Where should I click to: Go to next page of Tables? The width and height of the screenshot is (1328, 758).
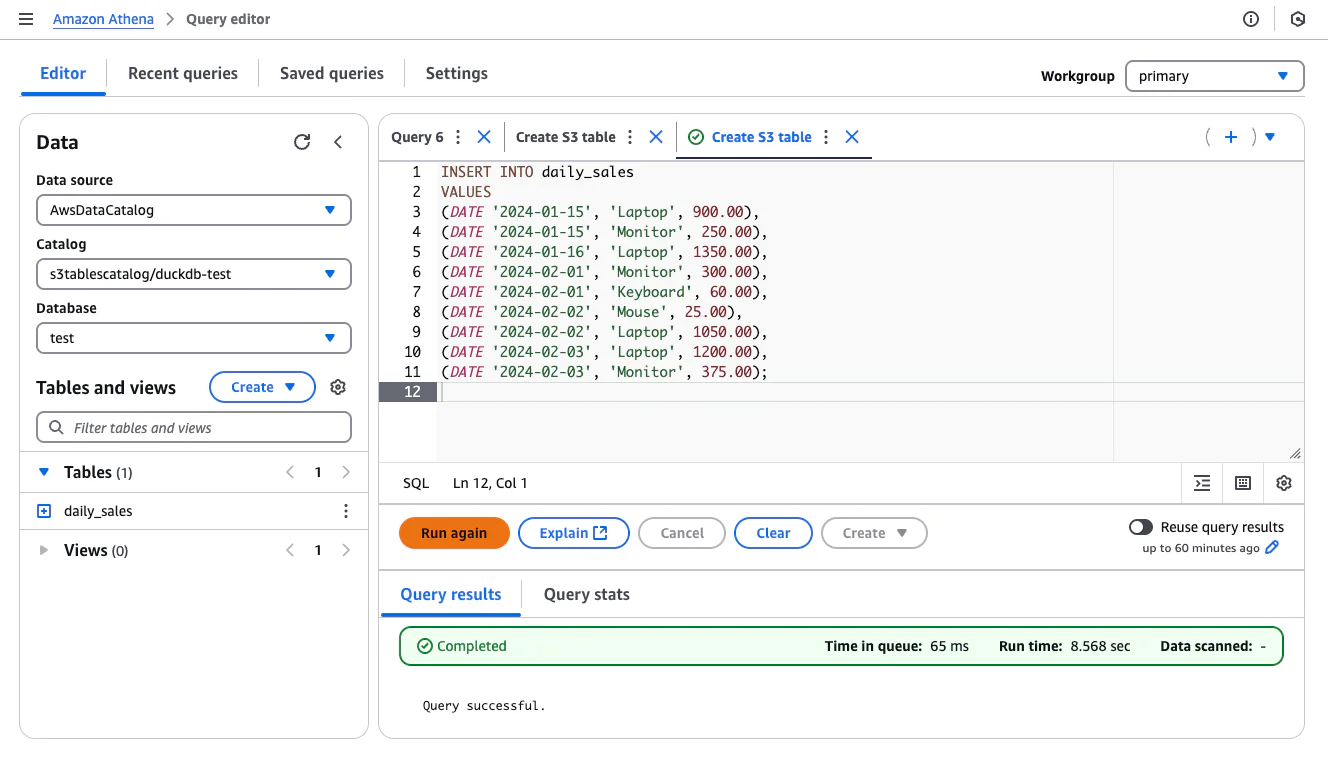[x=346, y=472]
